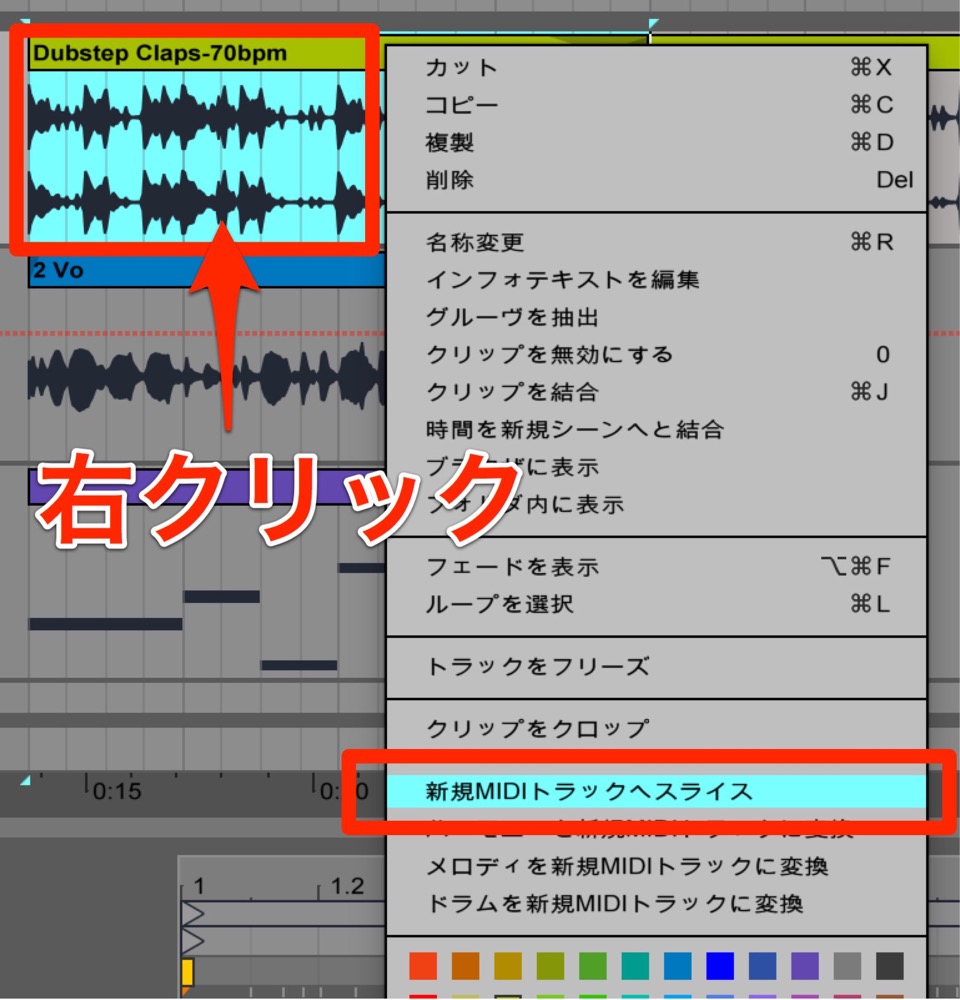Pick the olive clip color swatch
This screenshot has width=960, height=1000.
550,966
